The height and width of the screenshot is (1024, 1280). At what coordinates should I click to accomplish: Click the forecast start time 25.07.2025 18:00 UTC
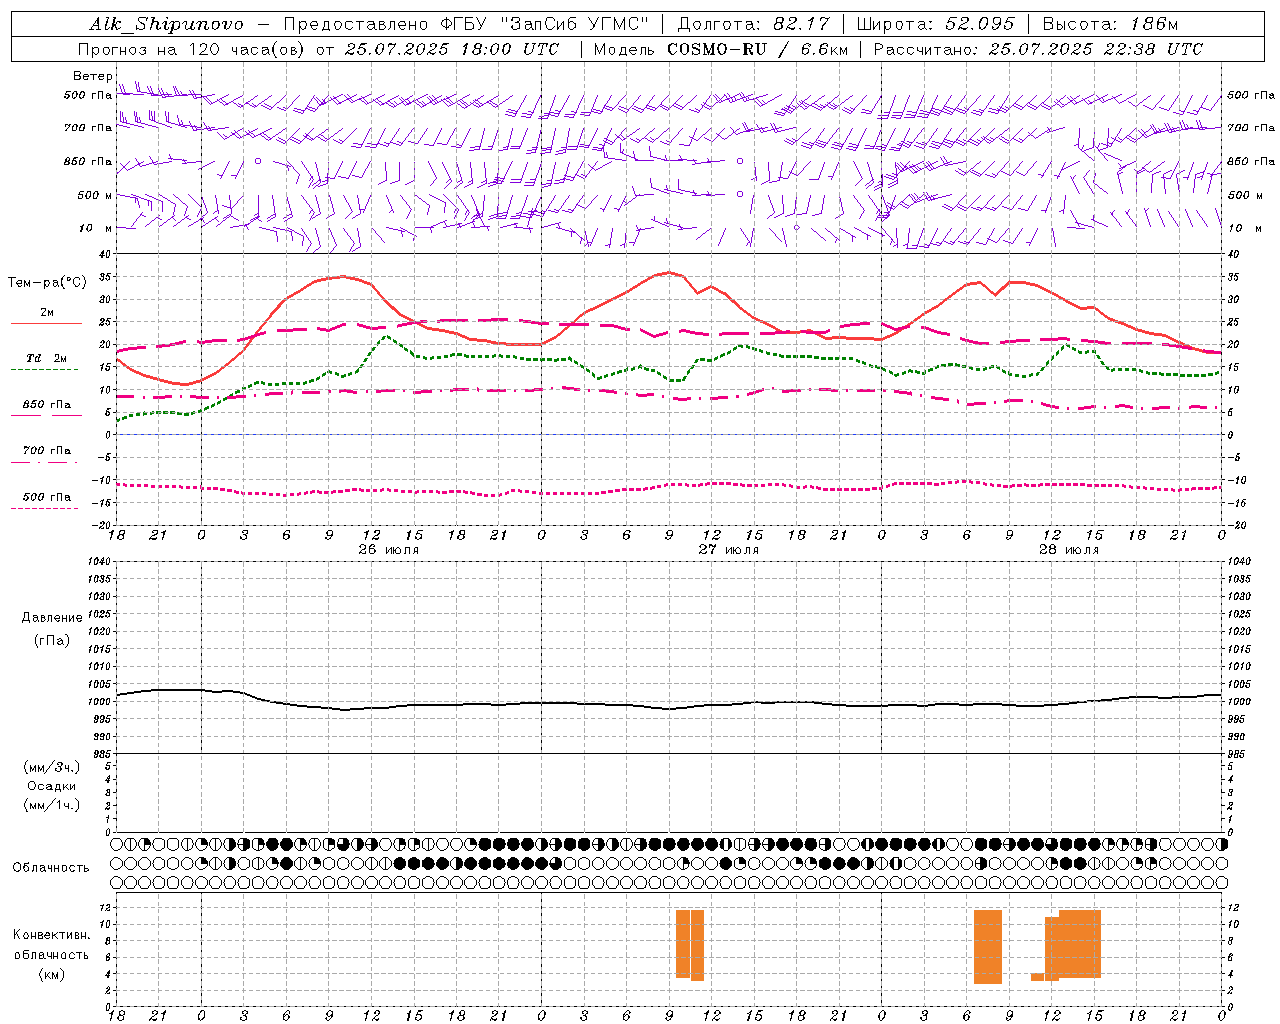point(452,49)
